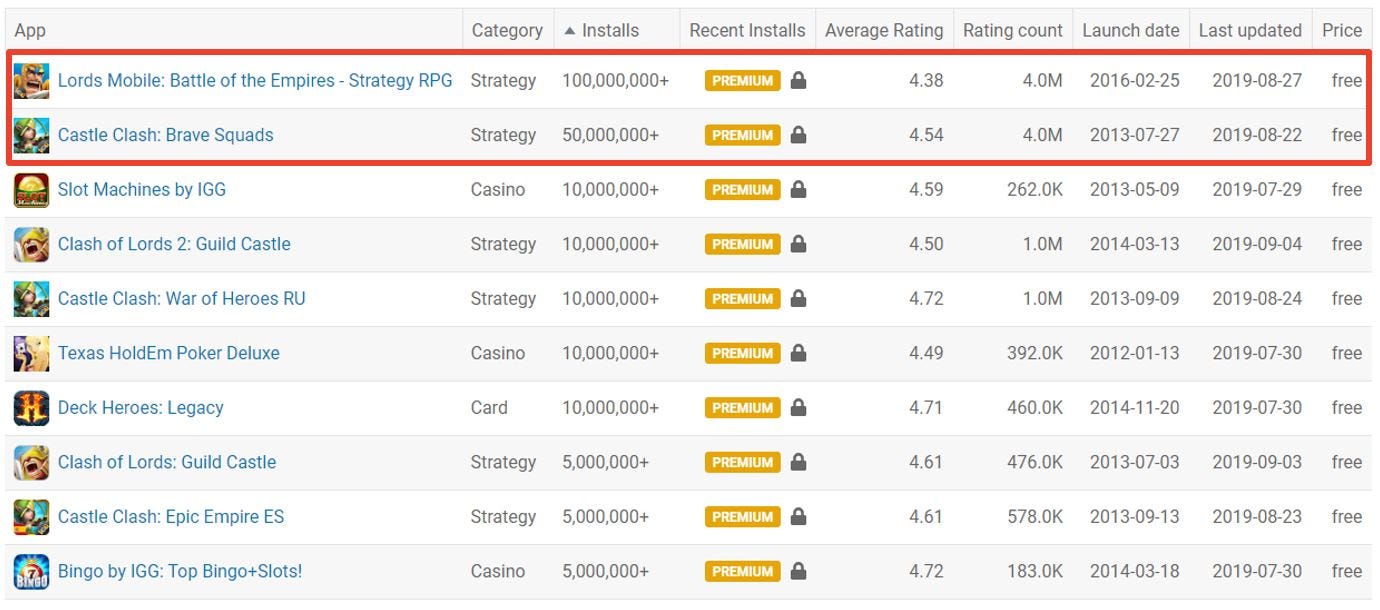Click the lock icon in Castle Clash: Brave Squads row
This screenshot has height=610, width=1380.
(x=798, y=134)
